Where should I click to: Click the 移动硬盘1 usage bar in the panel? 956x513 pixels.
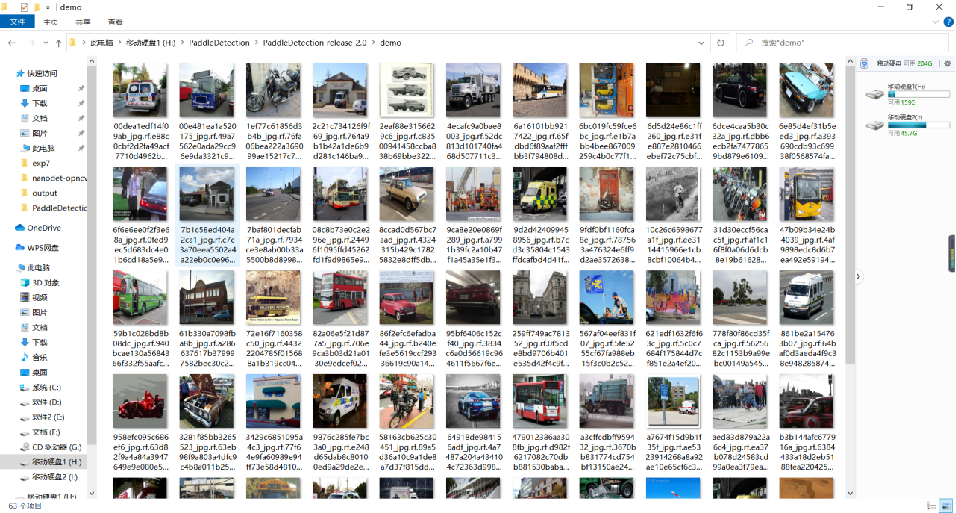[919, 95]
